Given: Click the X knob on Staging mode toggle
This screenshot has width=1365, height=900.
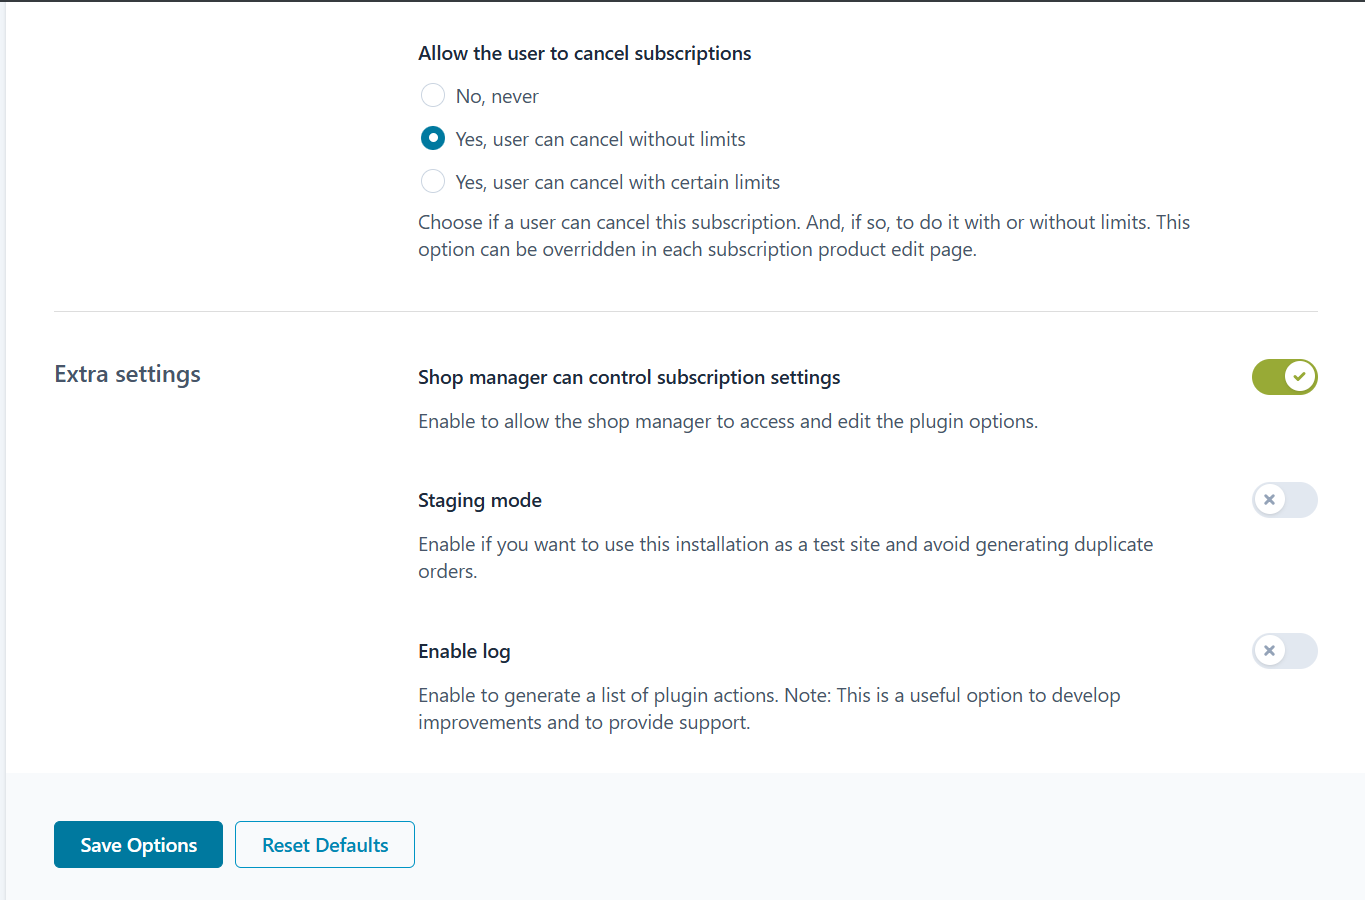Looking at the screenshot, I should click(x=1269, y=500).
